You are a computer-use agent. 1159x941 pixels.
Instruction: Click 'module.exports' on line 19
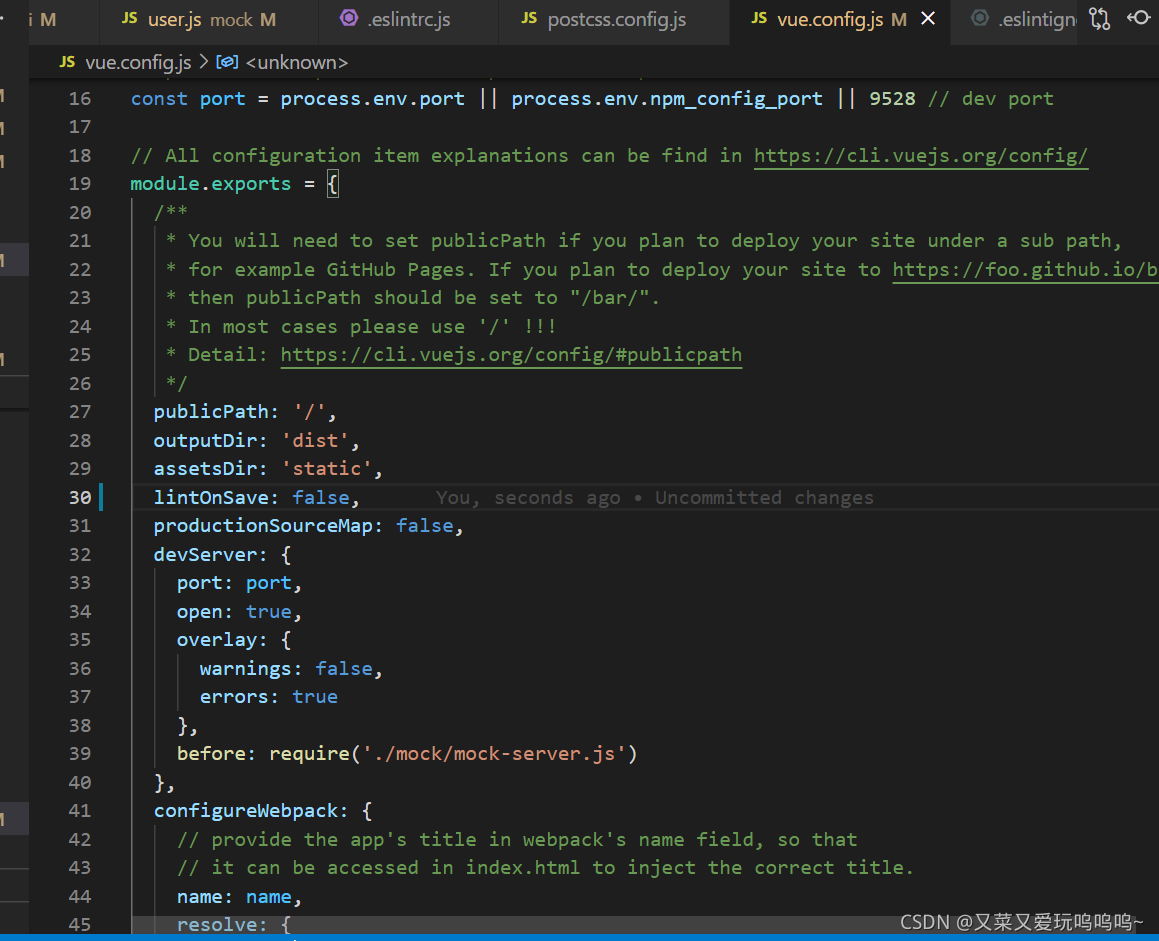pyautogui.click(x=211, y=184)
